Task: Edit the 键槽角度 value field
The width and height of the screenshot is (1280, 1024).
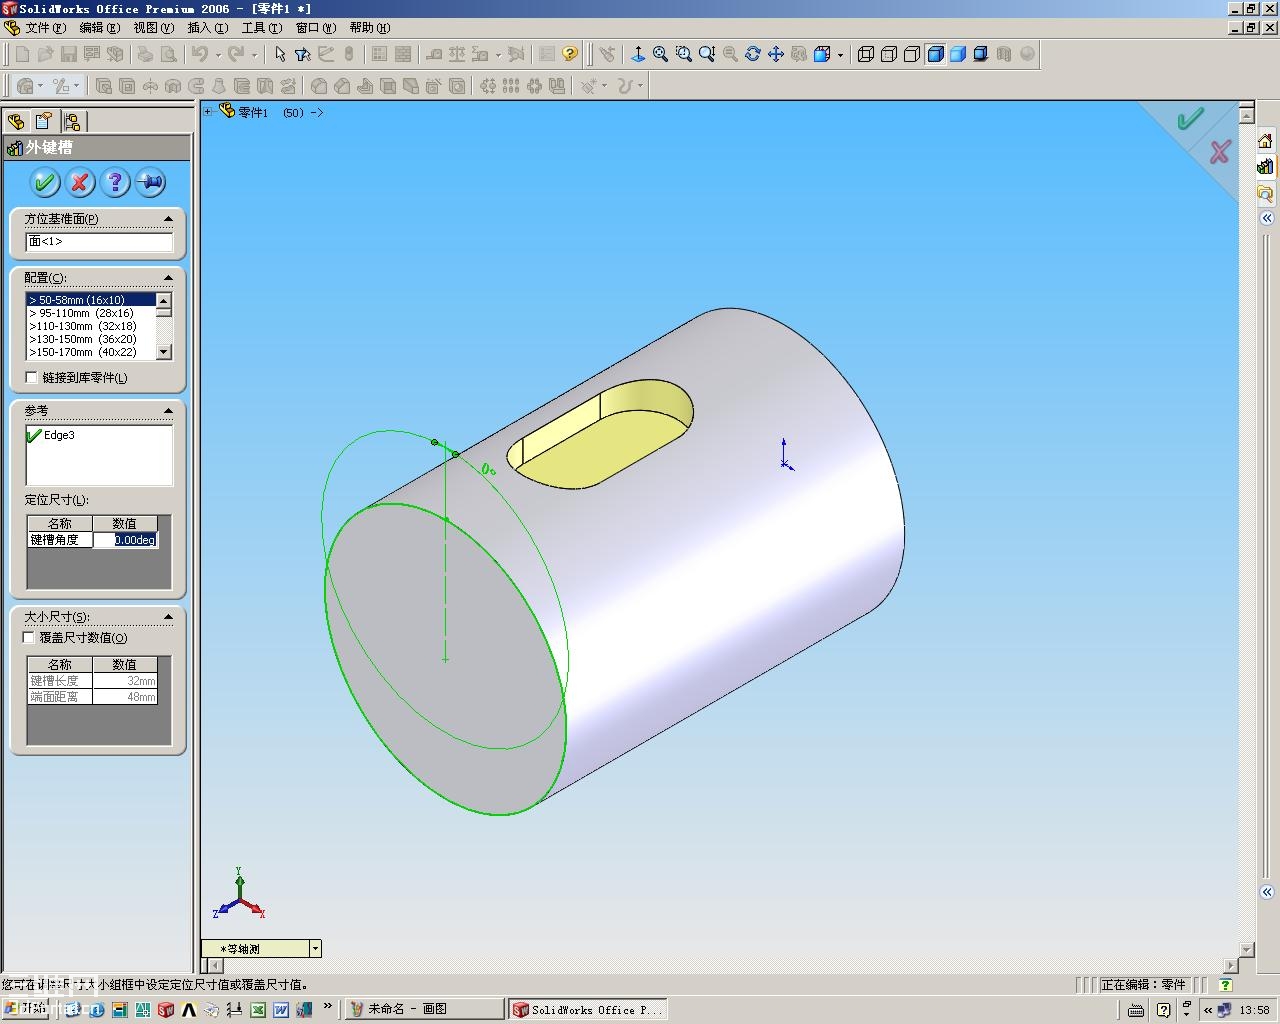Action: (125, 540)
